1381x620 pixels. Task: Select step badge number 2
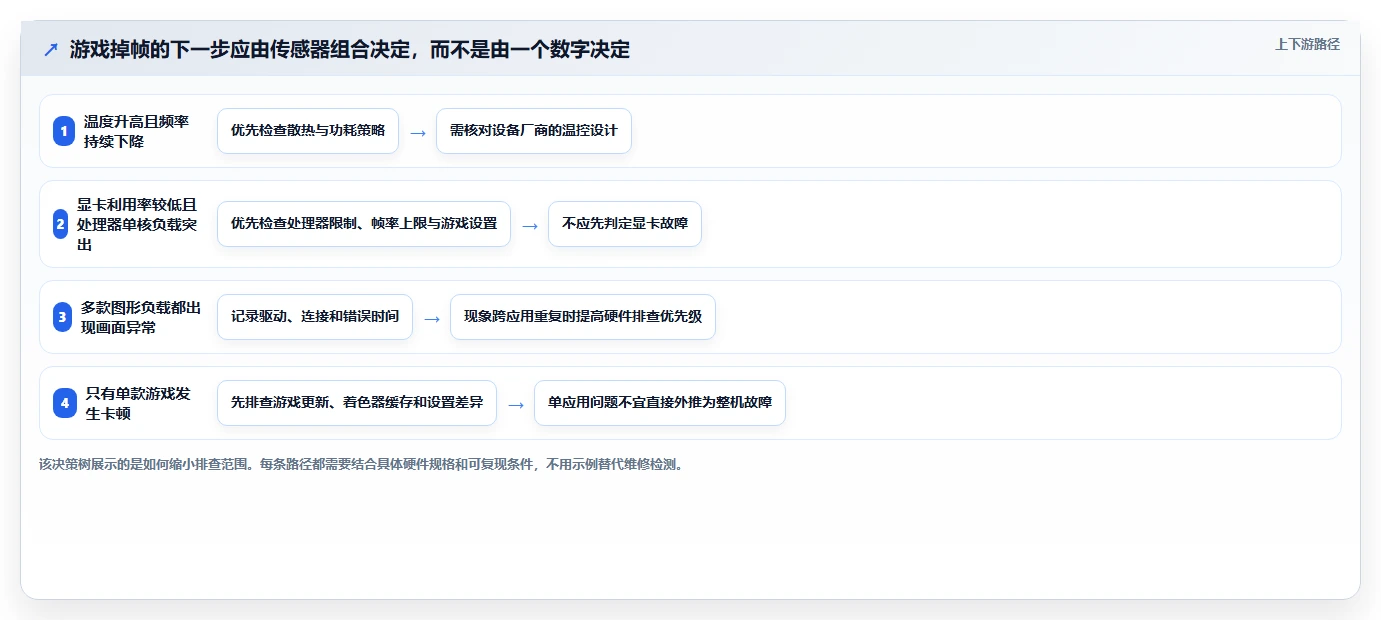pyautogui.click(x=60, y=224)
